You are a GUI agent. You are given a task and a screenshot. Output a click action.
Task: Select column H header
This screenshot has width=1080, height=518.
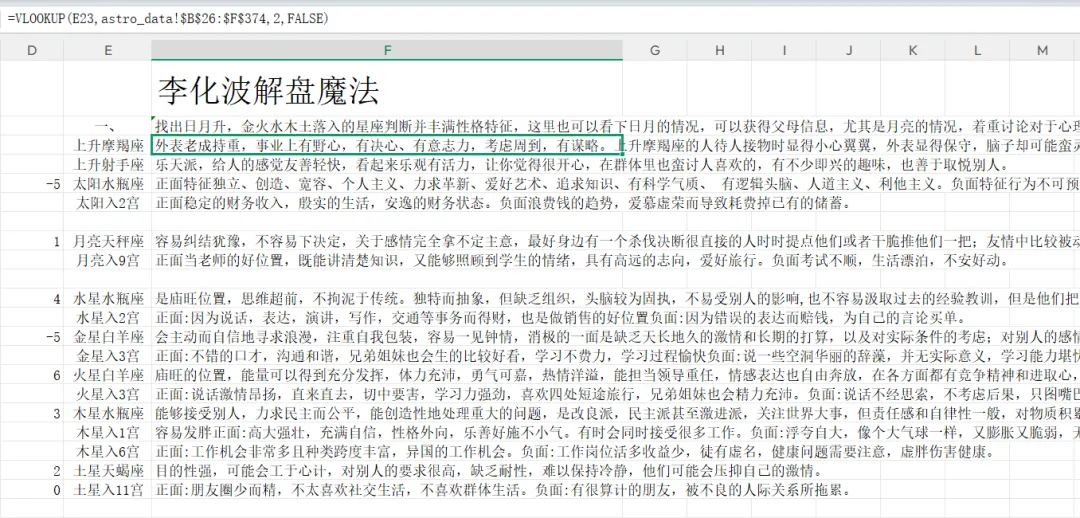pyautogui.click(x=719, y=50)
